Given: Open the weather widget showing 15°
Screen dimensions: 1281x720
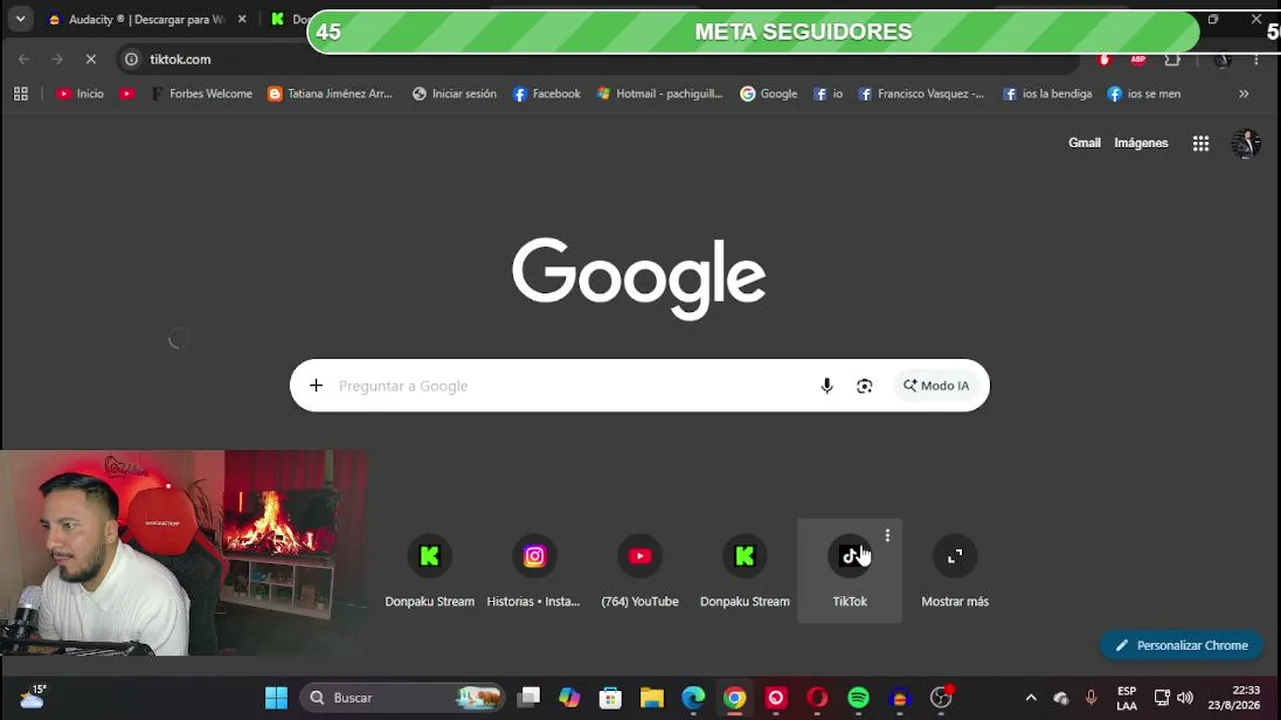Looking at the screenshot, I should click(33, 697).
